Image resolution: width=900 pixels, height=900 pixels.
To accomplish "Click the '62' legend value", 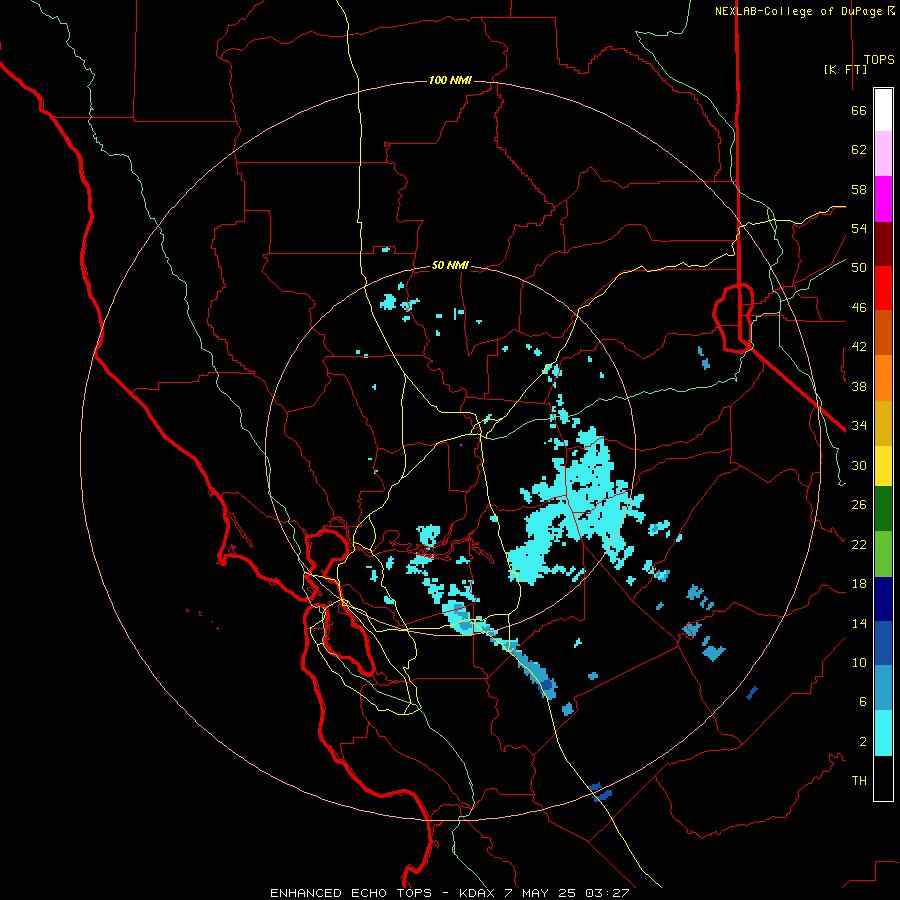I will tap(859, 150).
